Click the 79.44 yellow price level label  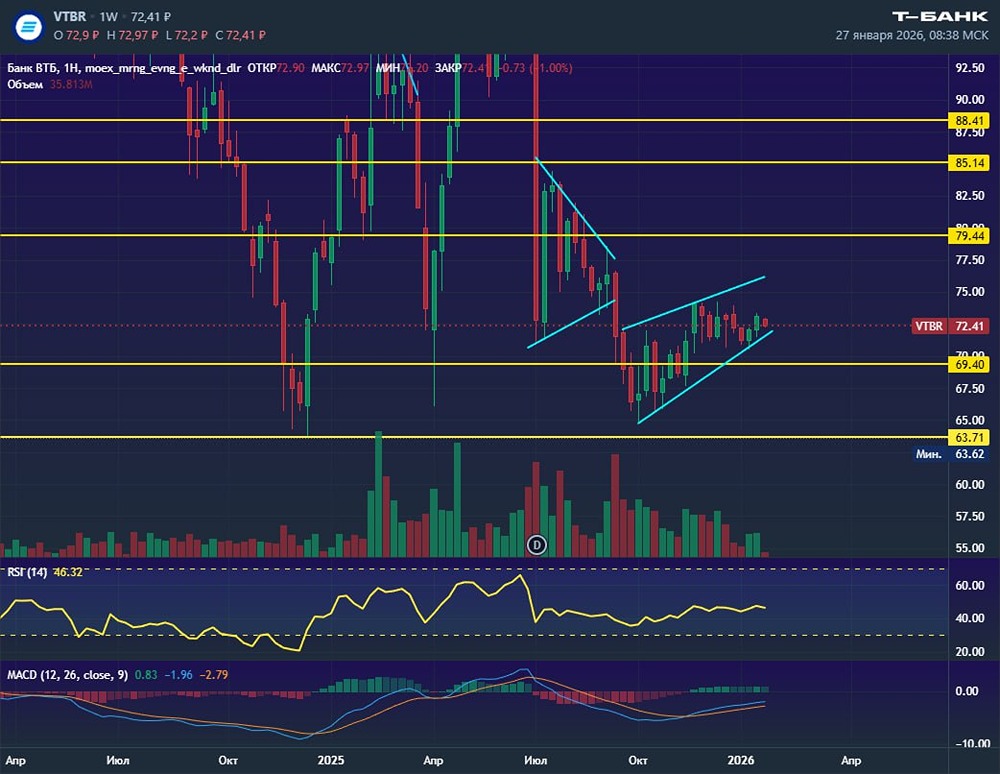[969, 236]
